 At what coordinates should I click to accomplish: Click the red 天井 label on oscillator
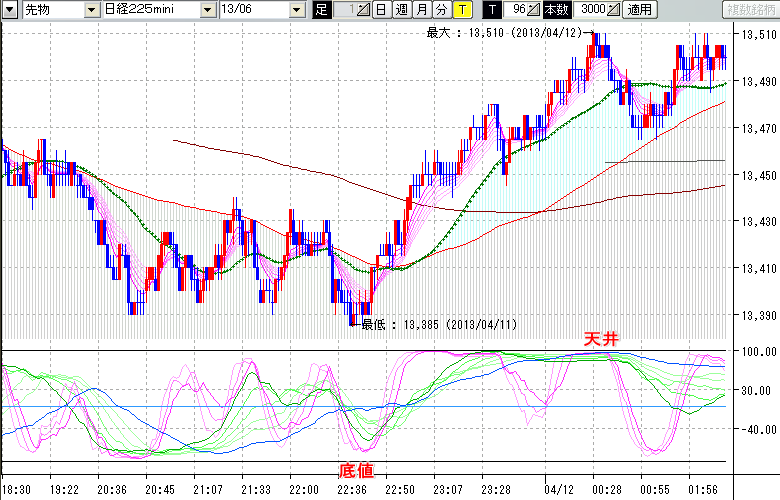pos(601,340)
